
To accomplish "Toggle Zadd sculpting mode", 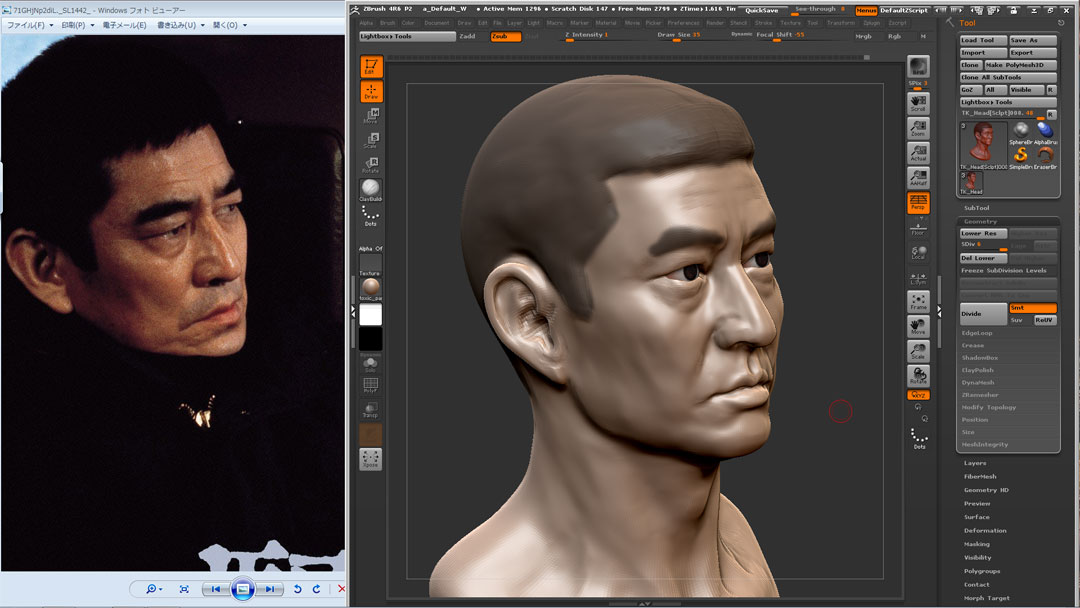I will (x=468, y=36).
